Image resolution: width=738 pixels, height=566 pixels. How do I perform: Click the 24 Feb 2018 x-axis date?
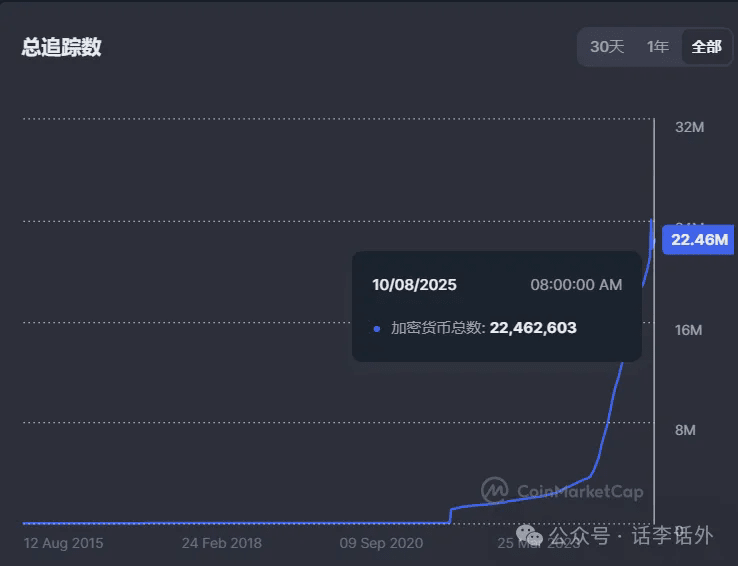pyautogui.click(x=222, y=543)
